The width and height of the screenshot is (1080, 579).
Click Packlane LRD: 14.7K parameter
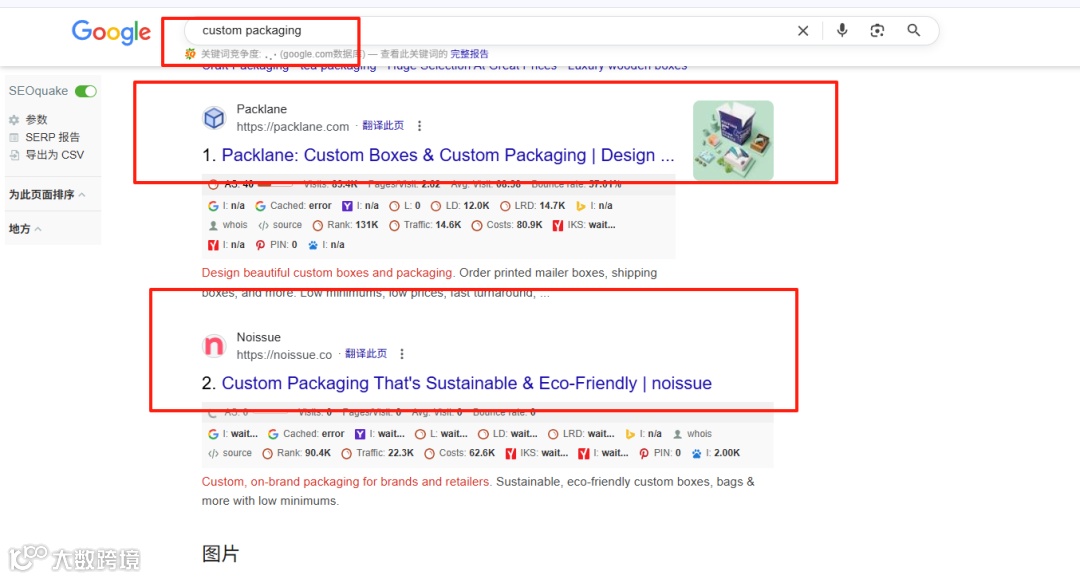[x=532, y=206]
